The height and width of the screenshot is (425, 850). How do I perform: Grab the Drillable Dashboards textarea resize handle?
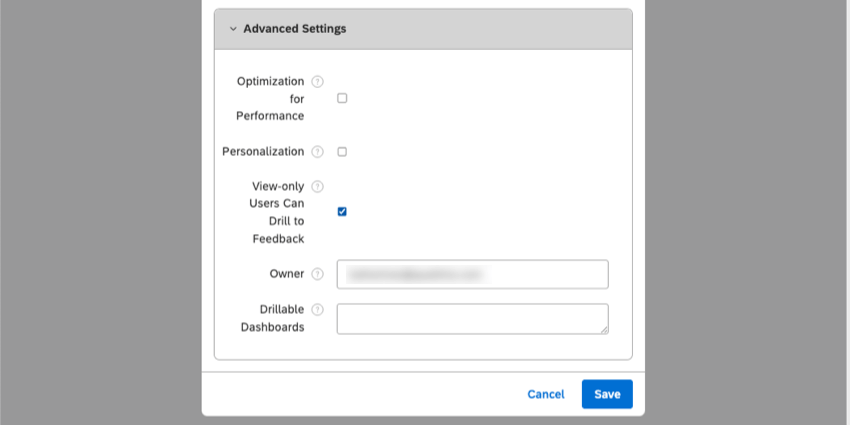coord(604,329)
